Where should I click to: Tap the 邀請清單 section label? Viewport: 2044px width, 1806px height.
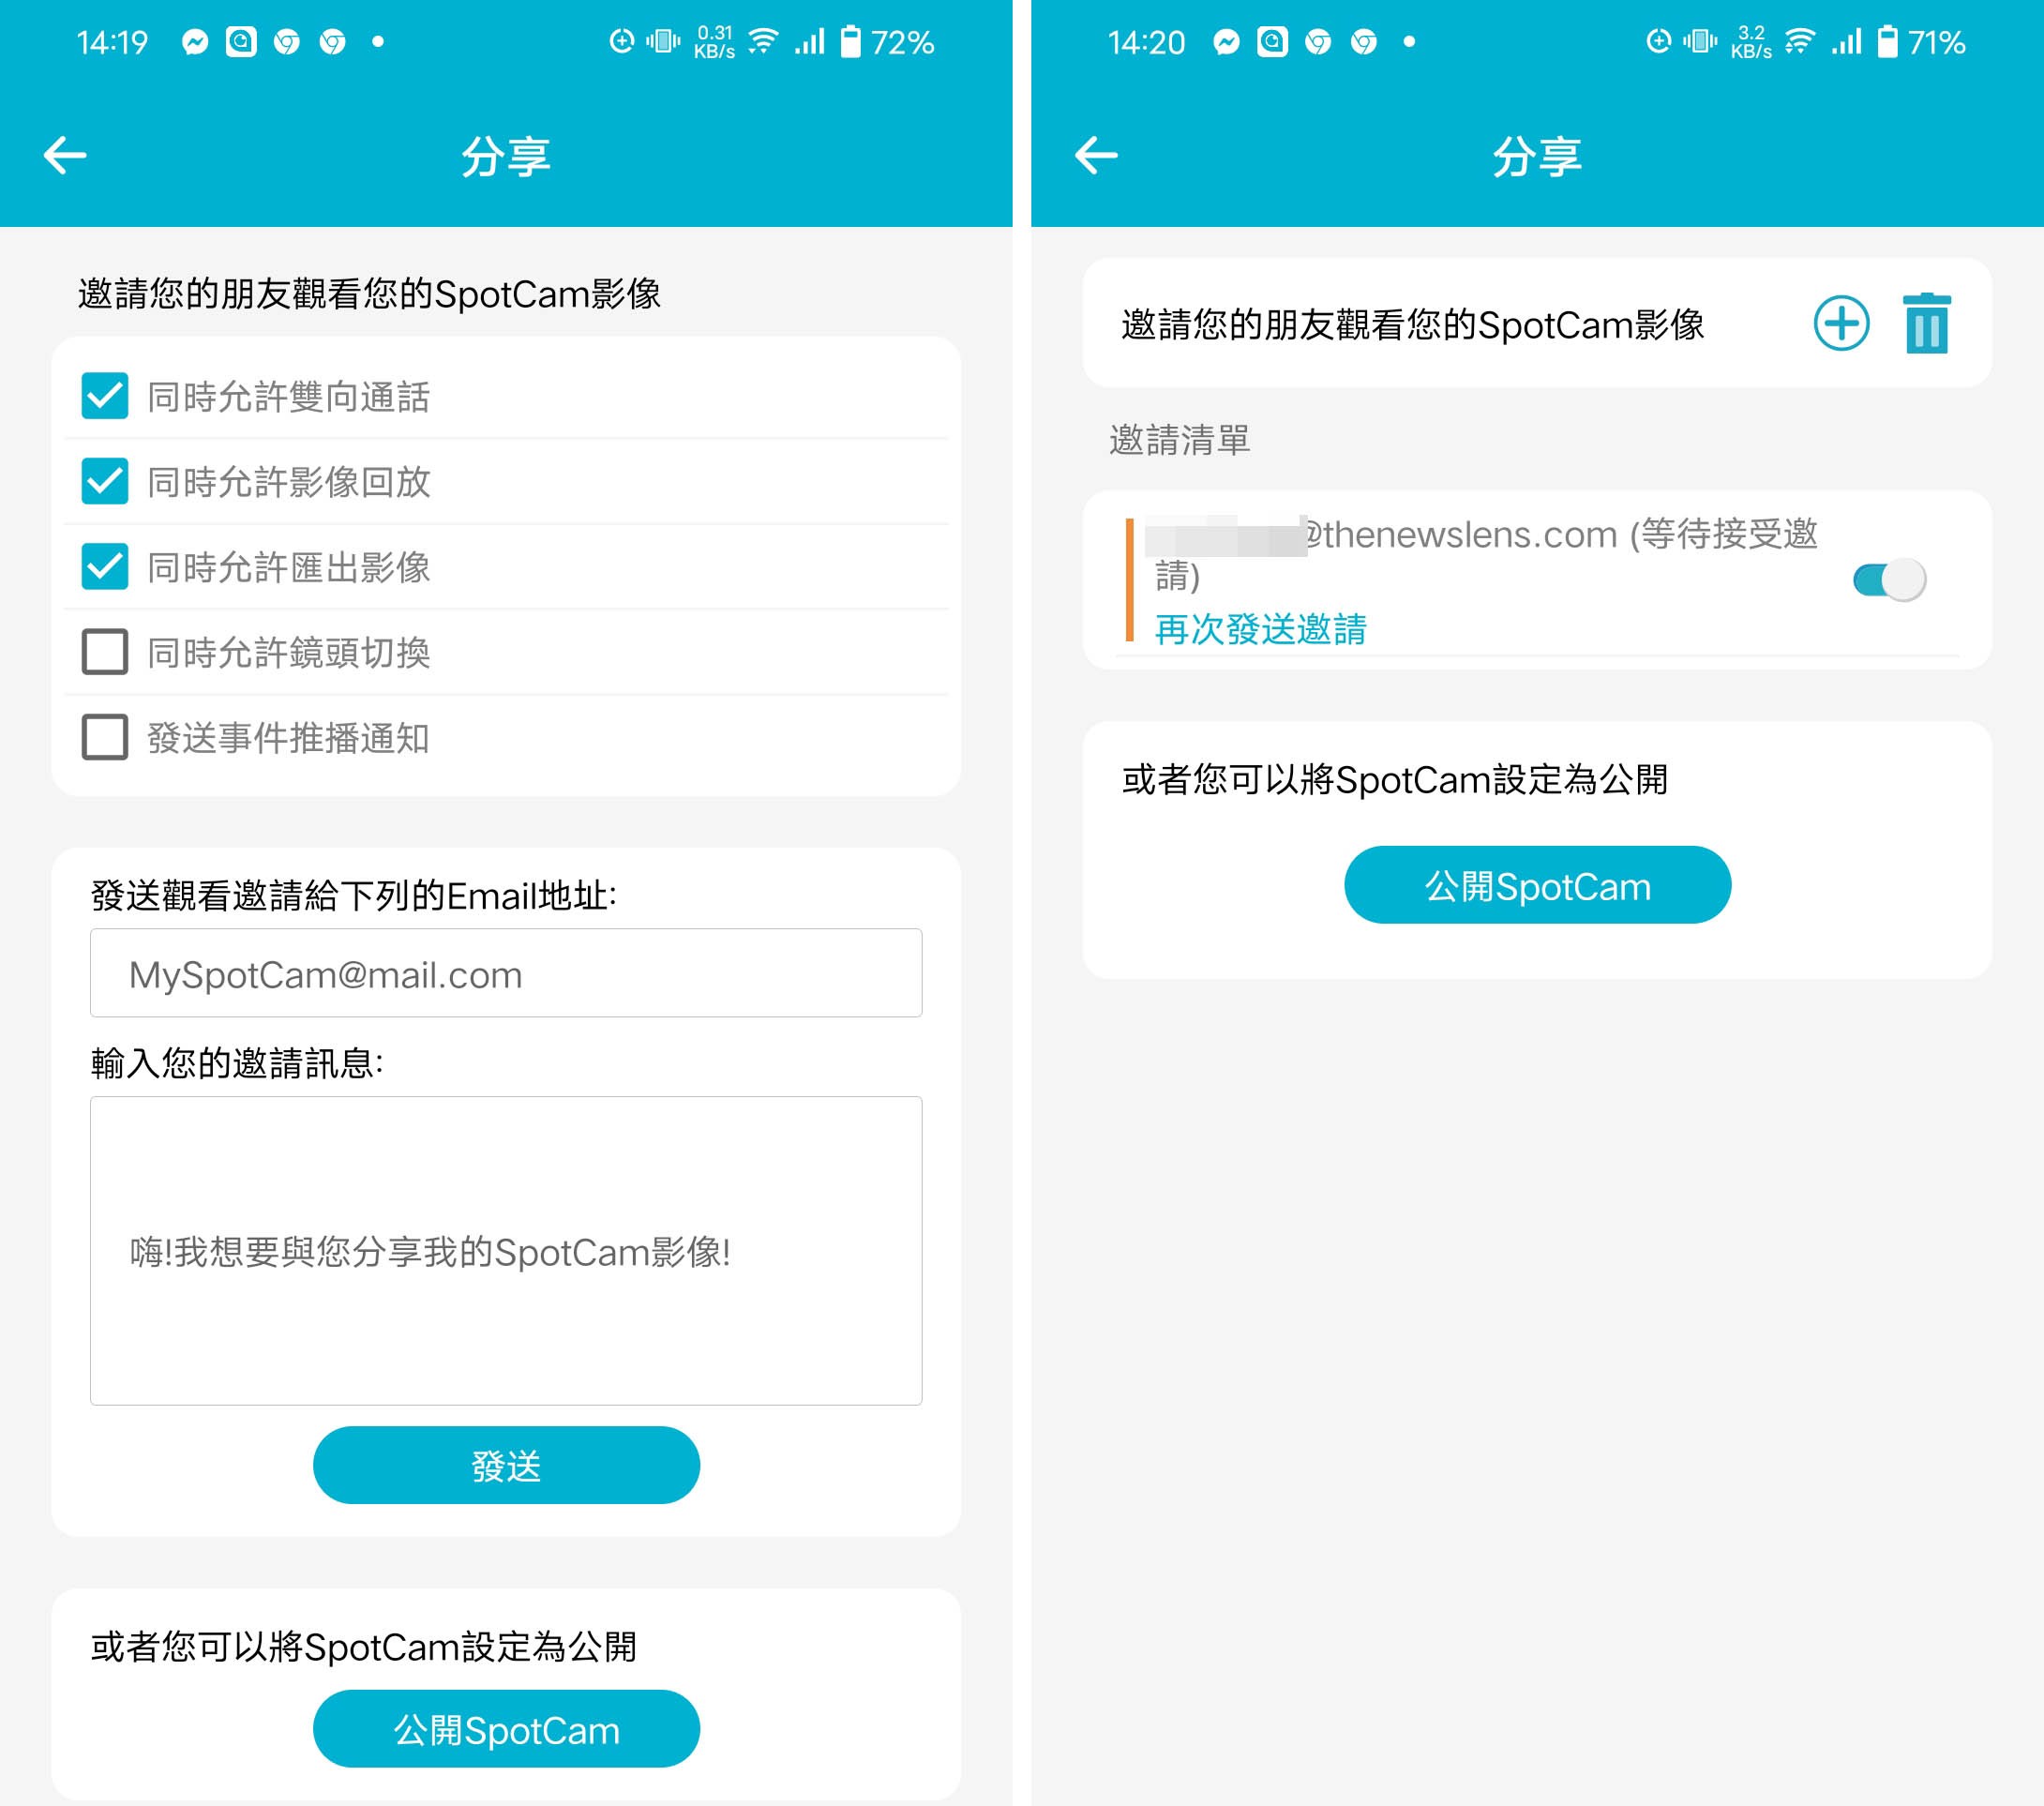[1180, 440]
